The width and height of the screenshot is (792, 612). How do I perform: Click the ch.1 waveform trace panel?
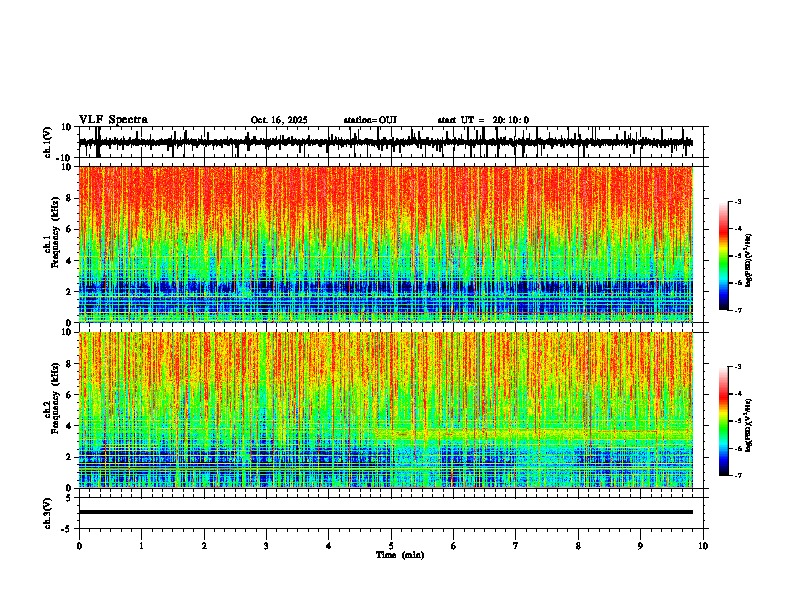[391, 142]
